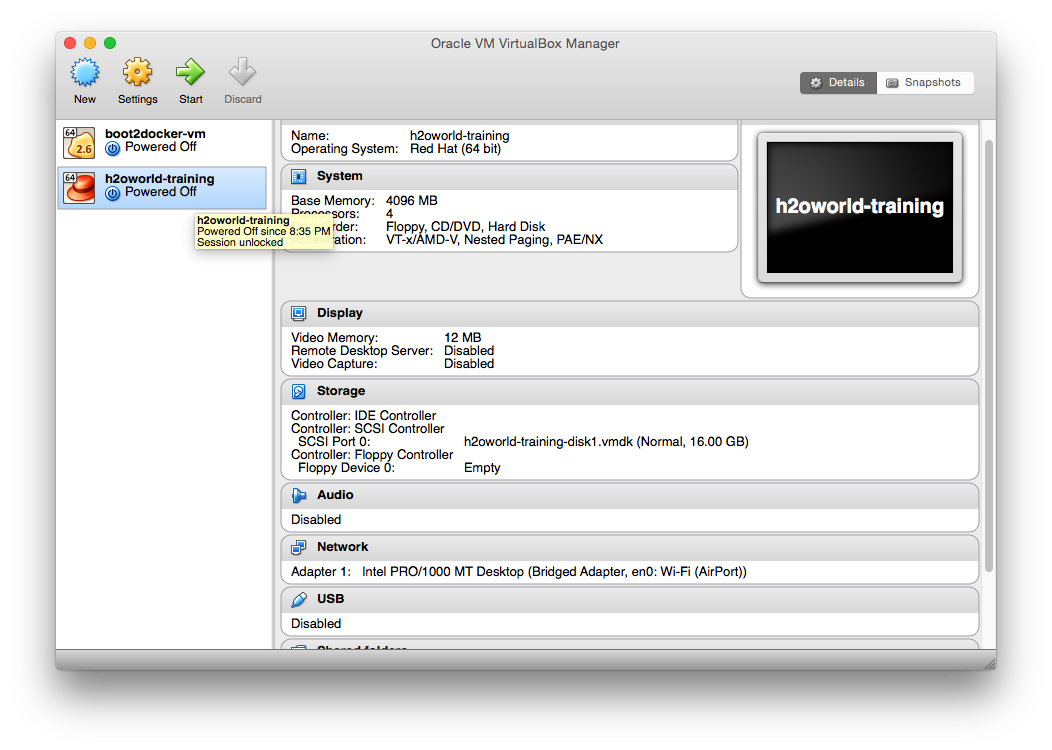The image size is (1052, 750).
Task: Click the power state icon under boot2docker-vm
Action: click(113, 148)
